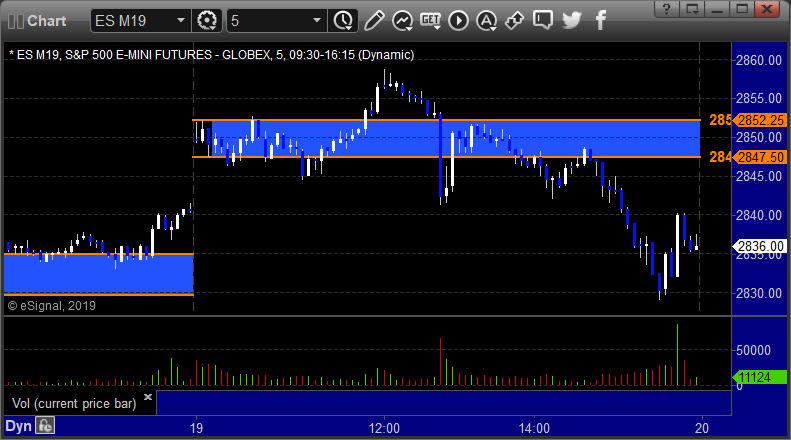Open the comment speech bubble icon
Viewport: 791px width, 440px height.
coord(543,21)
